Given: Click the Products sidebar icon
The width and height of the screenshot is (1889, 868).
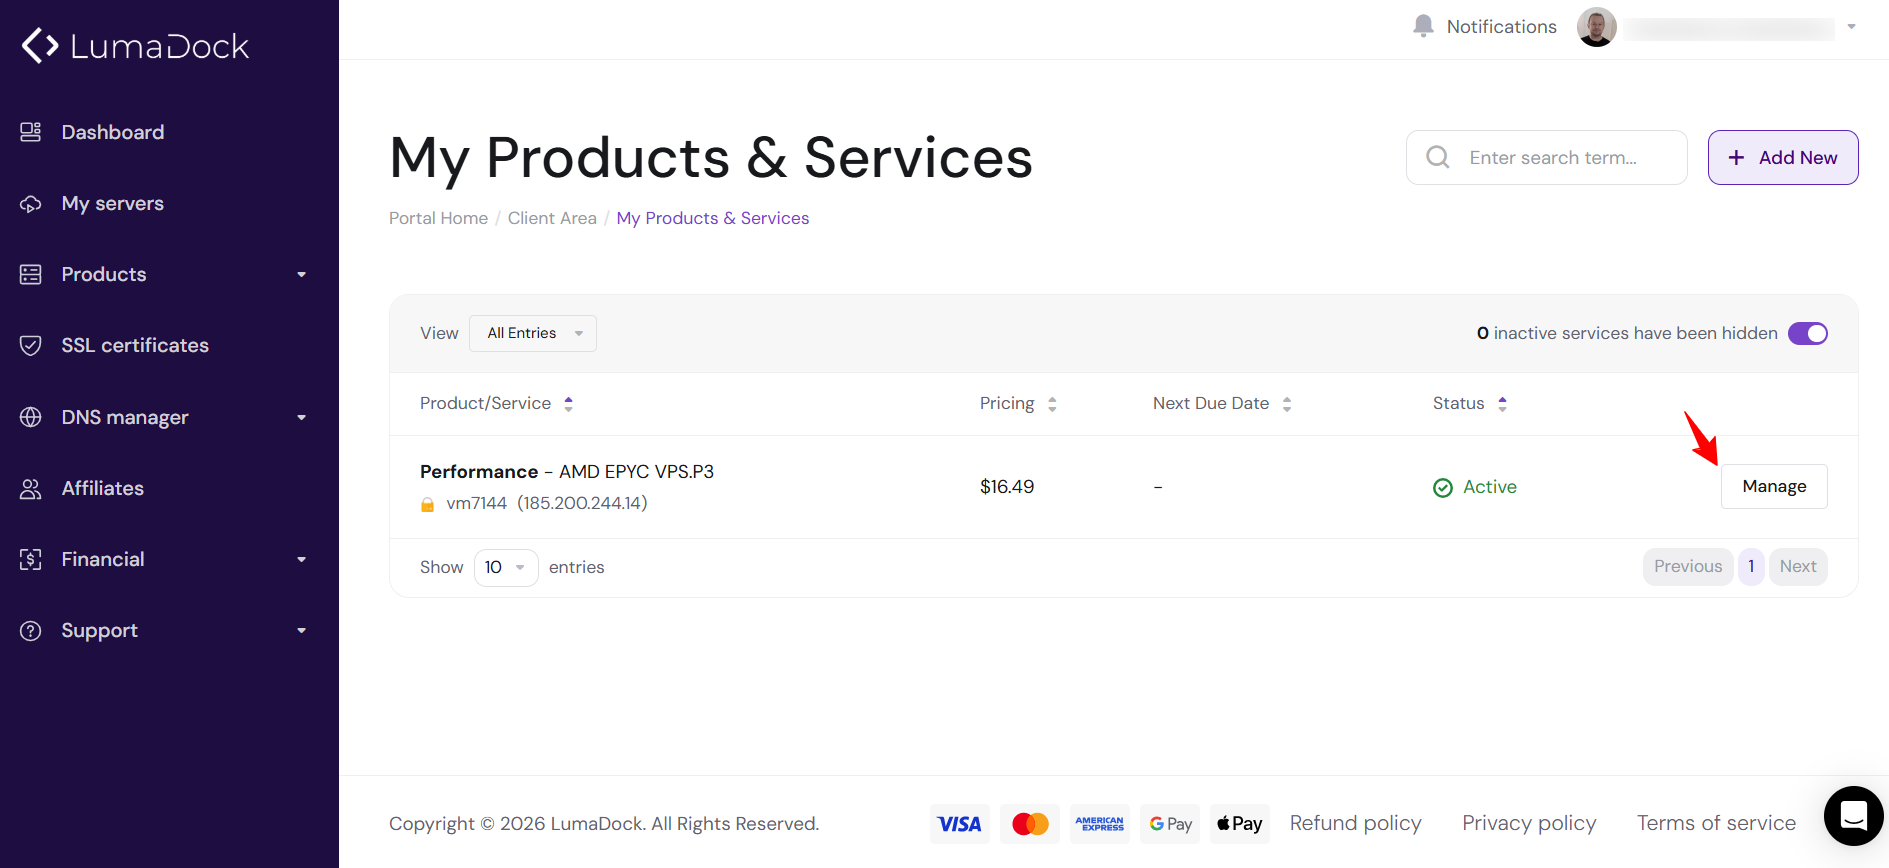Looking at the screenshot, I should click(x=31, y=275).
